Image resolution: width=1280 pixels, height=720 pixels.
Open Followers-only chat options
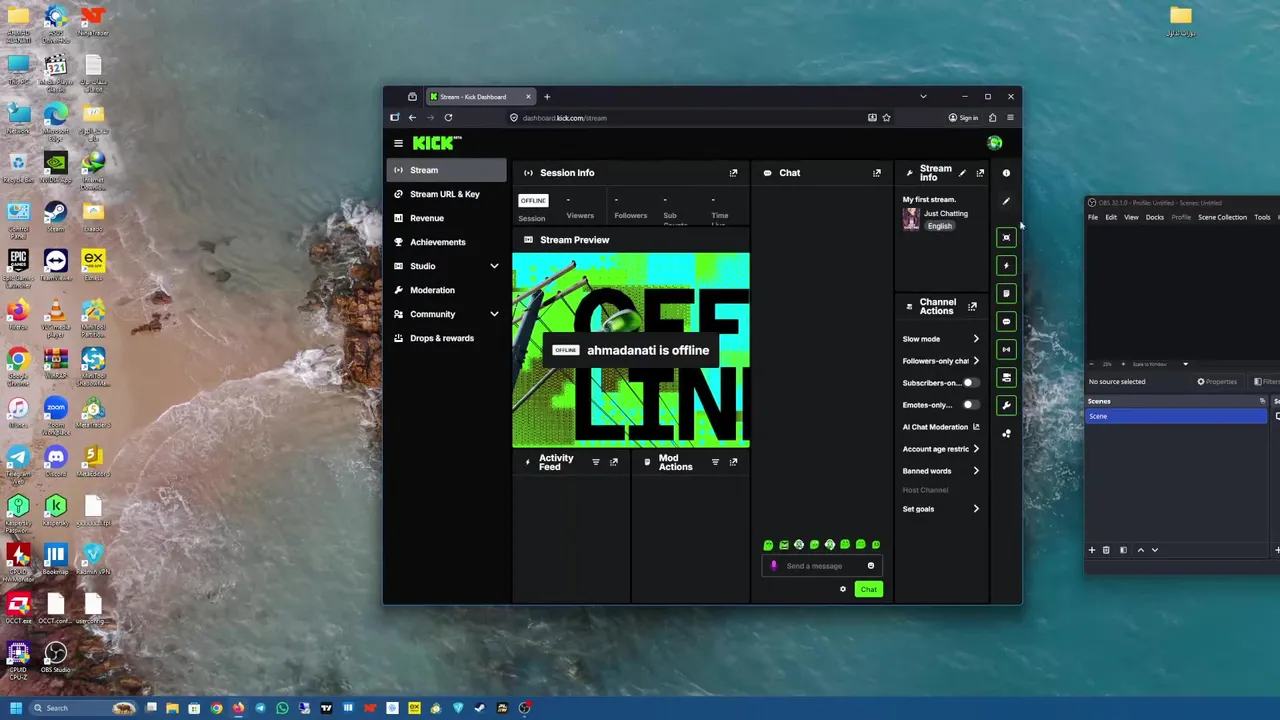(940, 361)
